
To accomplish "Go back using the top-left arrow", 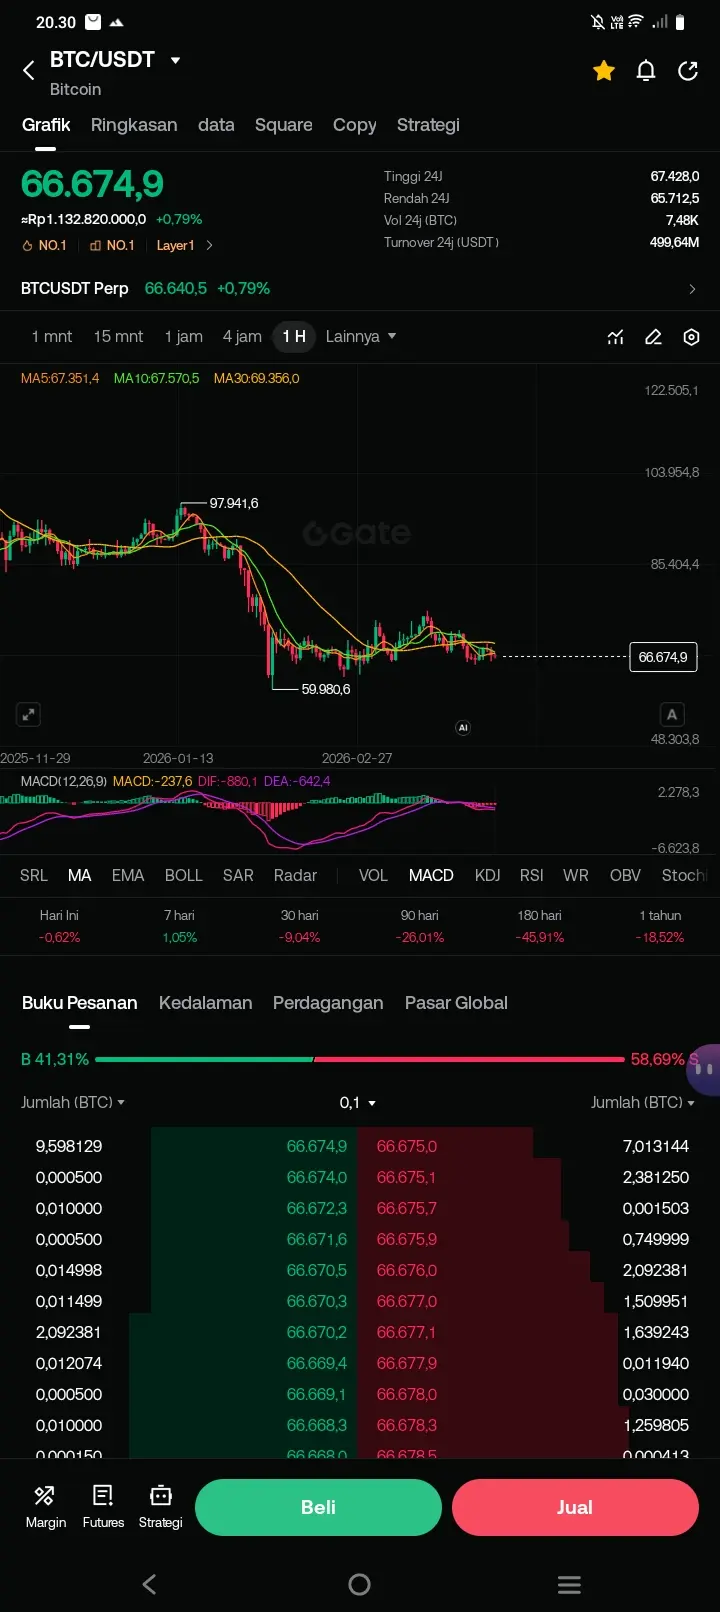I will (29, 70).
